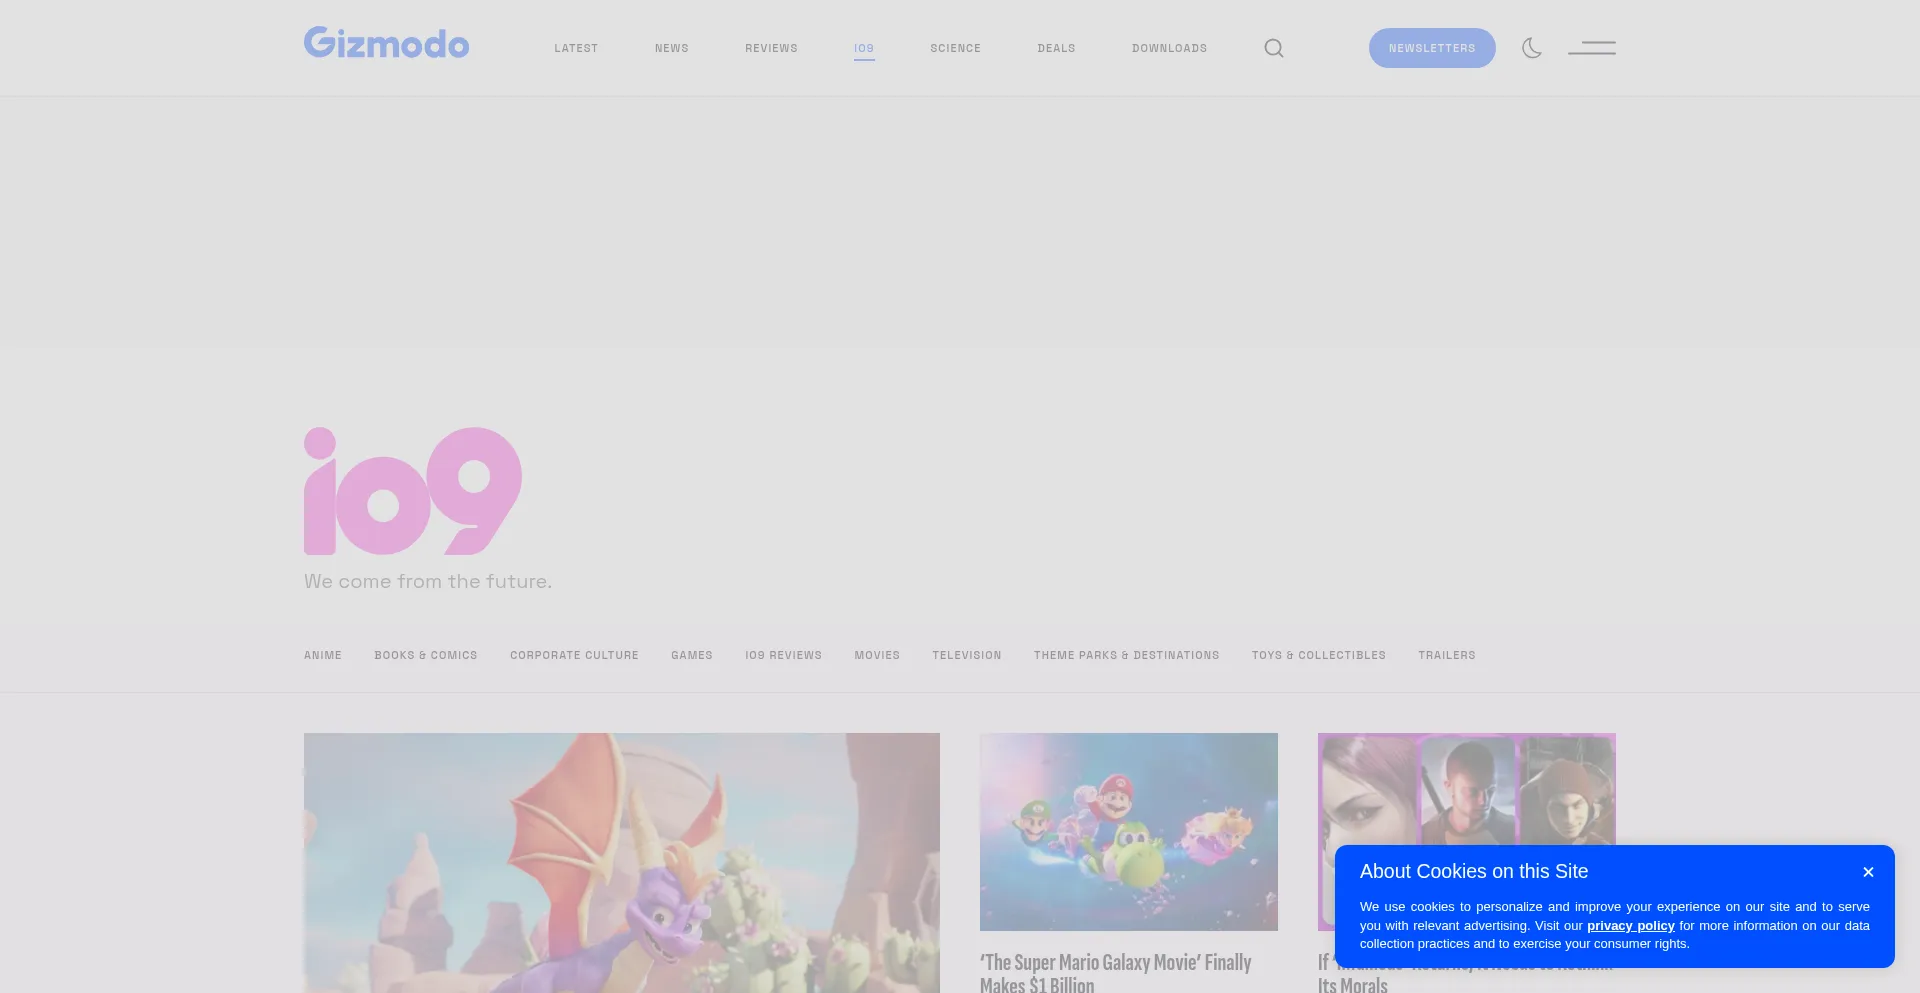This screenshot has width=1920, height=993.
Task: Open the Spyro dragon article image
Action: tap(622, 863)
